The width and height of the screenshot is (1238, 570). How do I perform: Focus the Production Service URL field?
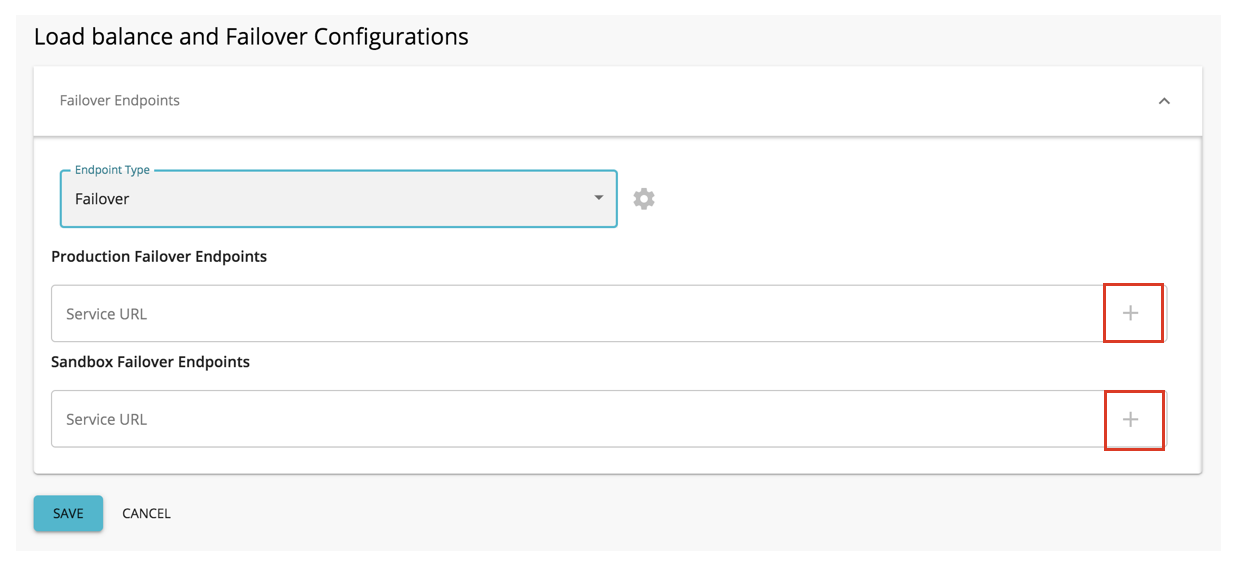[x=575, y=313]
